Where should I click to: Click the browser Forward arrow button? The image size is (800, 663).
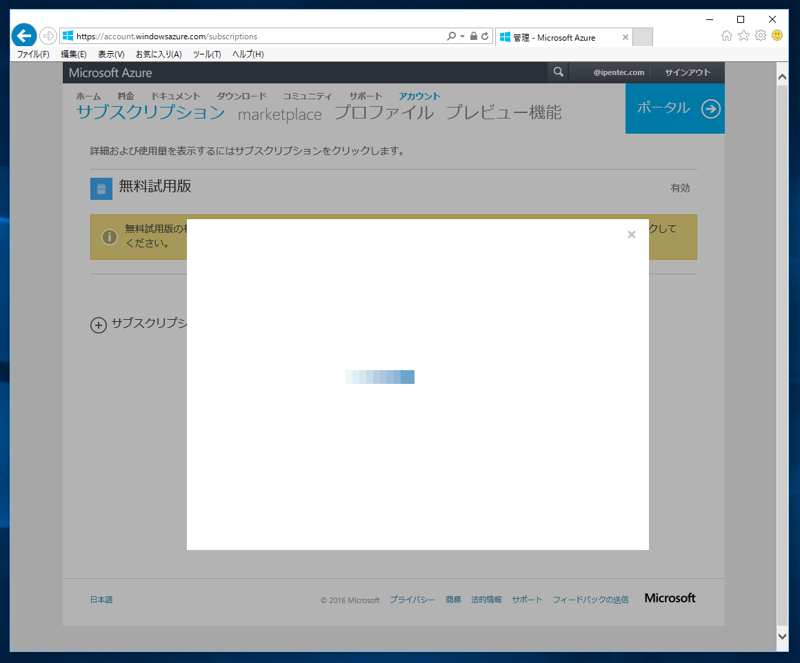(x=48, y=36)
